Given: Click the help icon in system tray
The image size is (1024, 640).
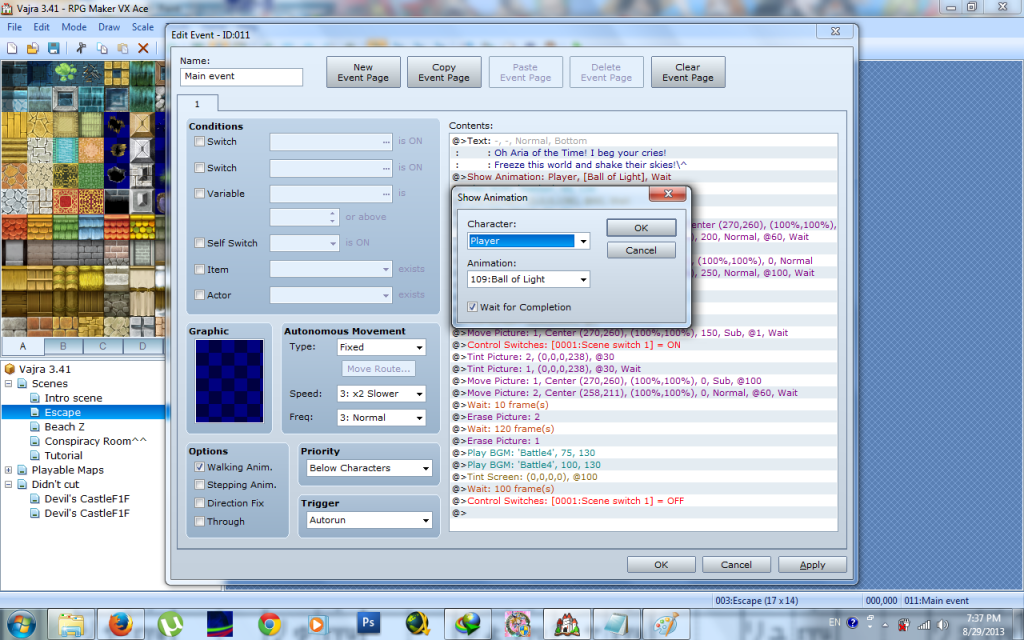Looking at the screenshot, I should [852, 622].
